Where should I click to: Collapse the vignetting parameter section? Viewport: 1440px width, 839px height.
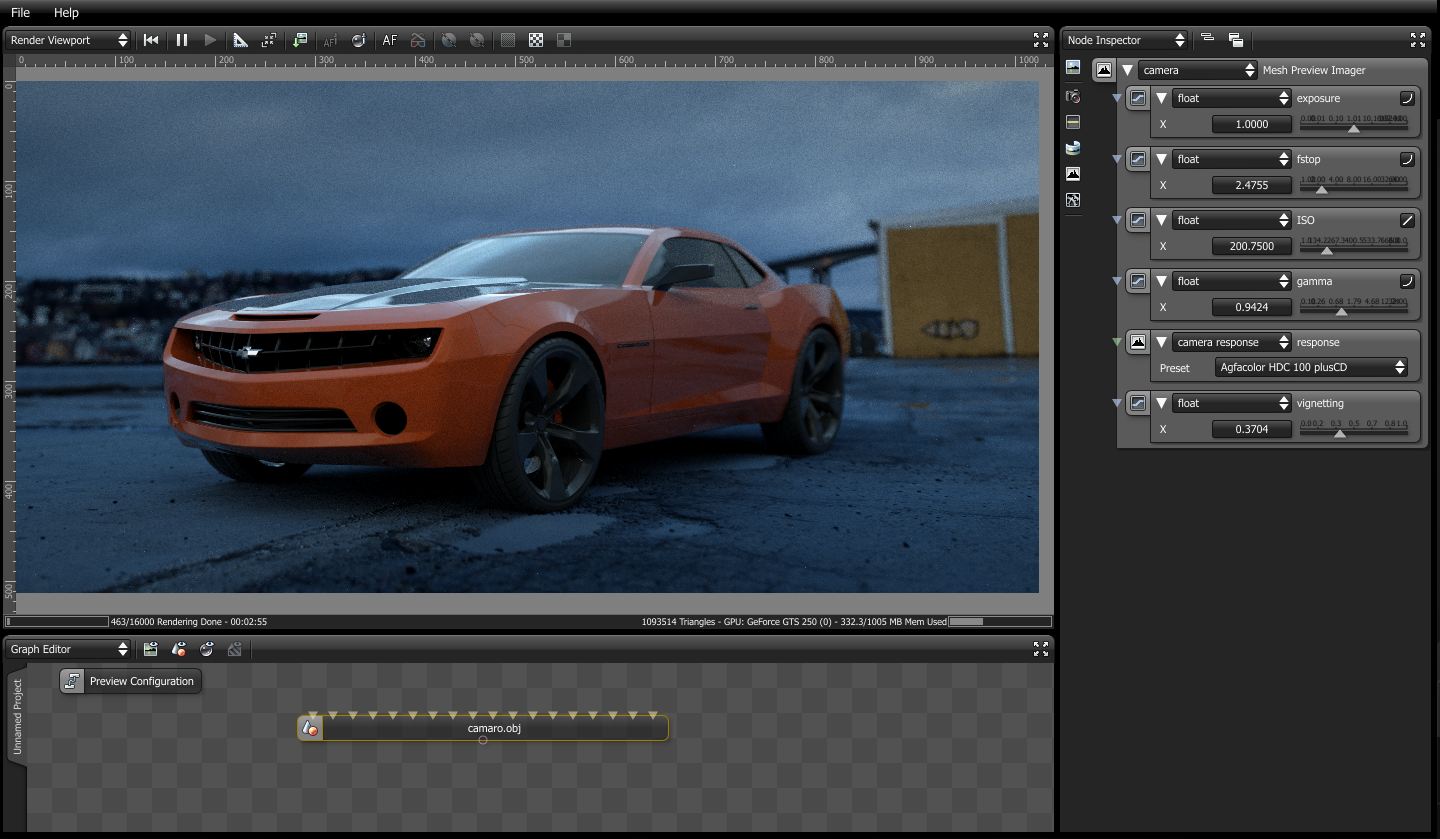click(1161, 403)
